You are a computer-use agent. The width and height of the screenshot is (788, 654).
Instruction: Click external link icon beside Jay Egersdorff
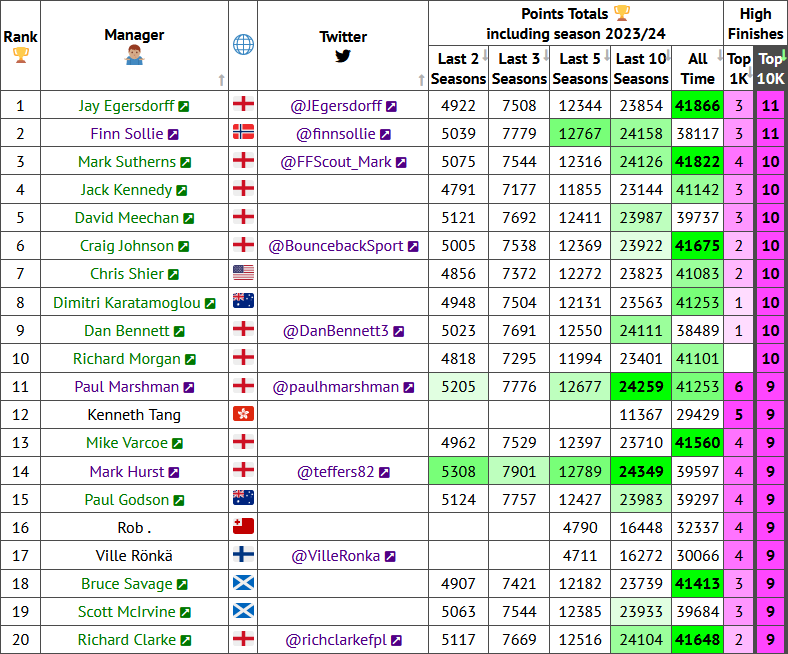184,107
